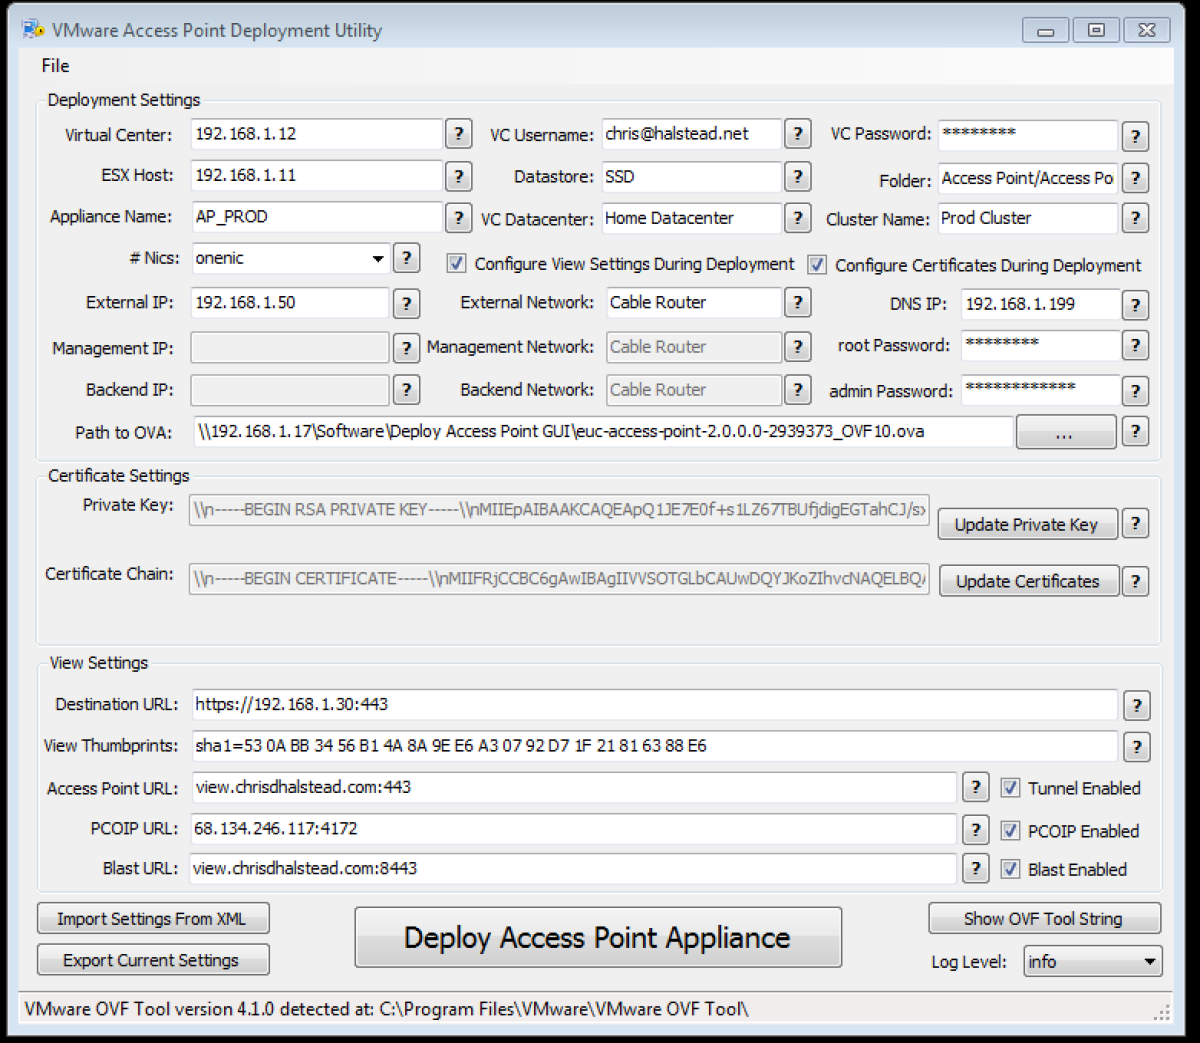Screen dimensions: 1200x1043
Task: Expand the # Nics dropdown
Action: point(378,259)
